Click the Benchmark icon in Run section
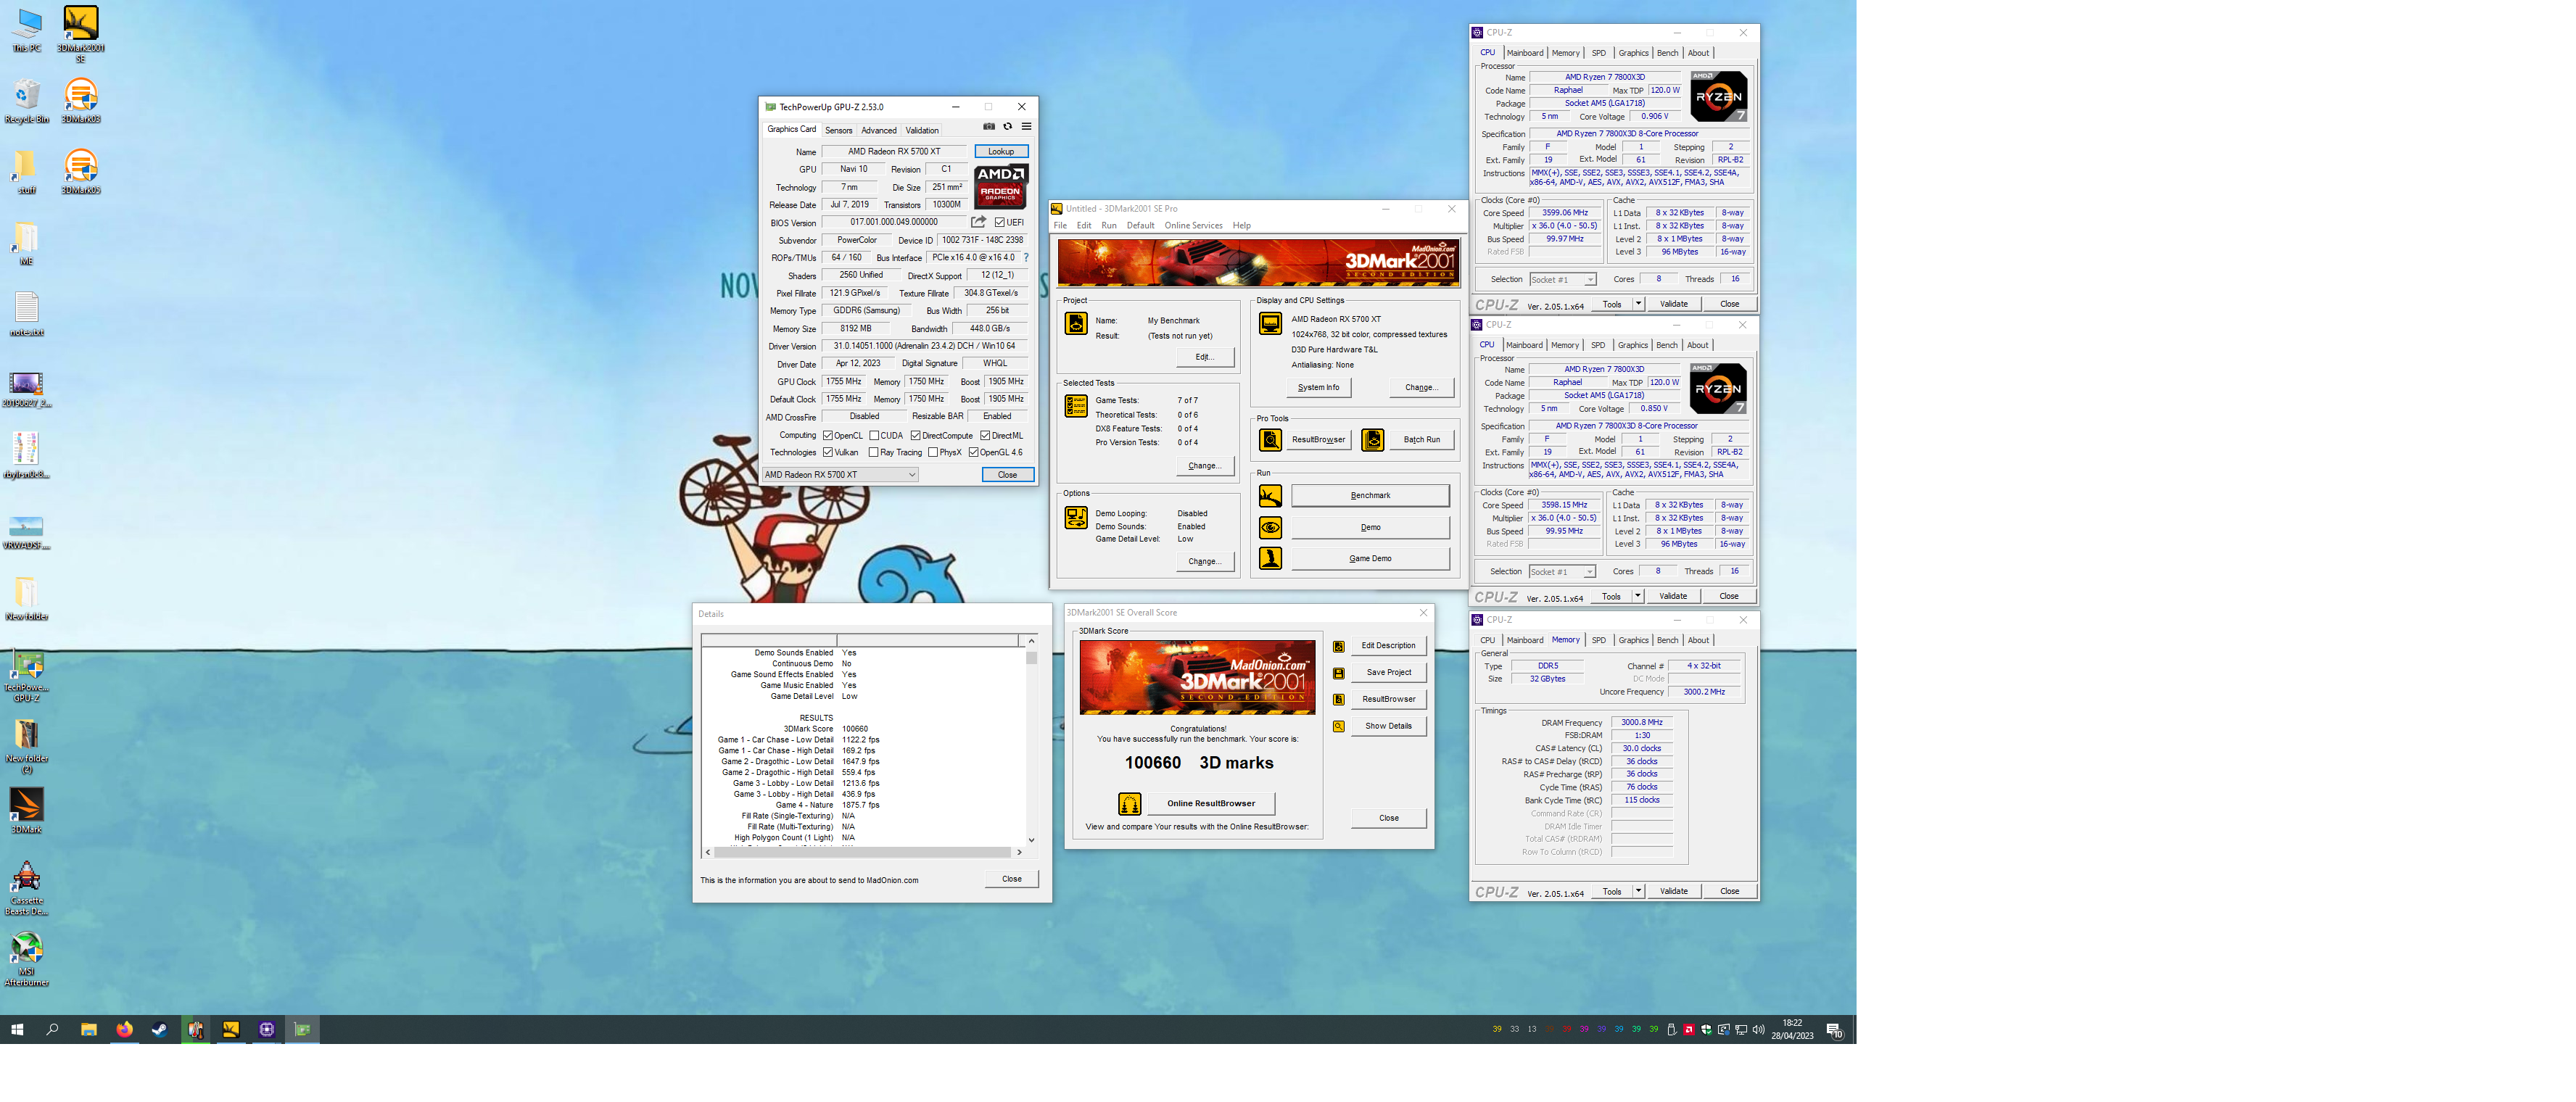The height and width of the screenshot is (1102, 2576). point(1270,496)
